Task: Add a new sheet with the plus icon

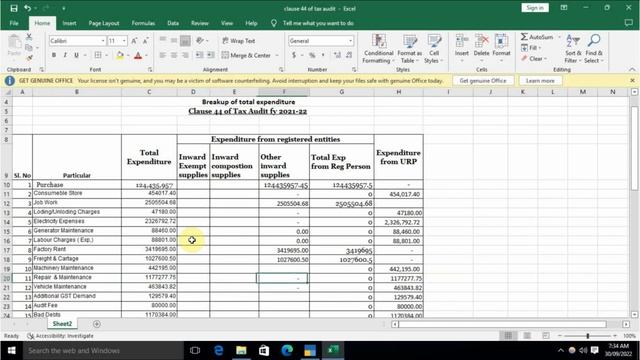Action: 97,324
